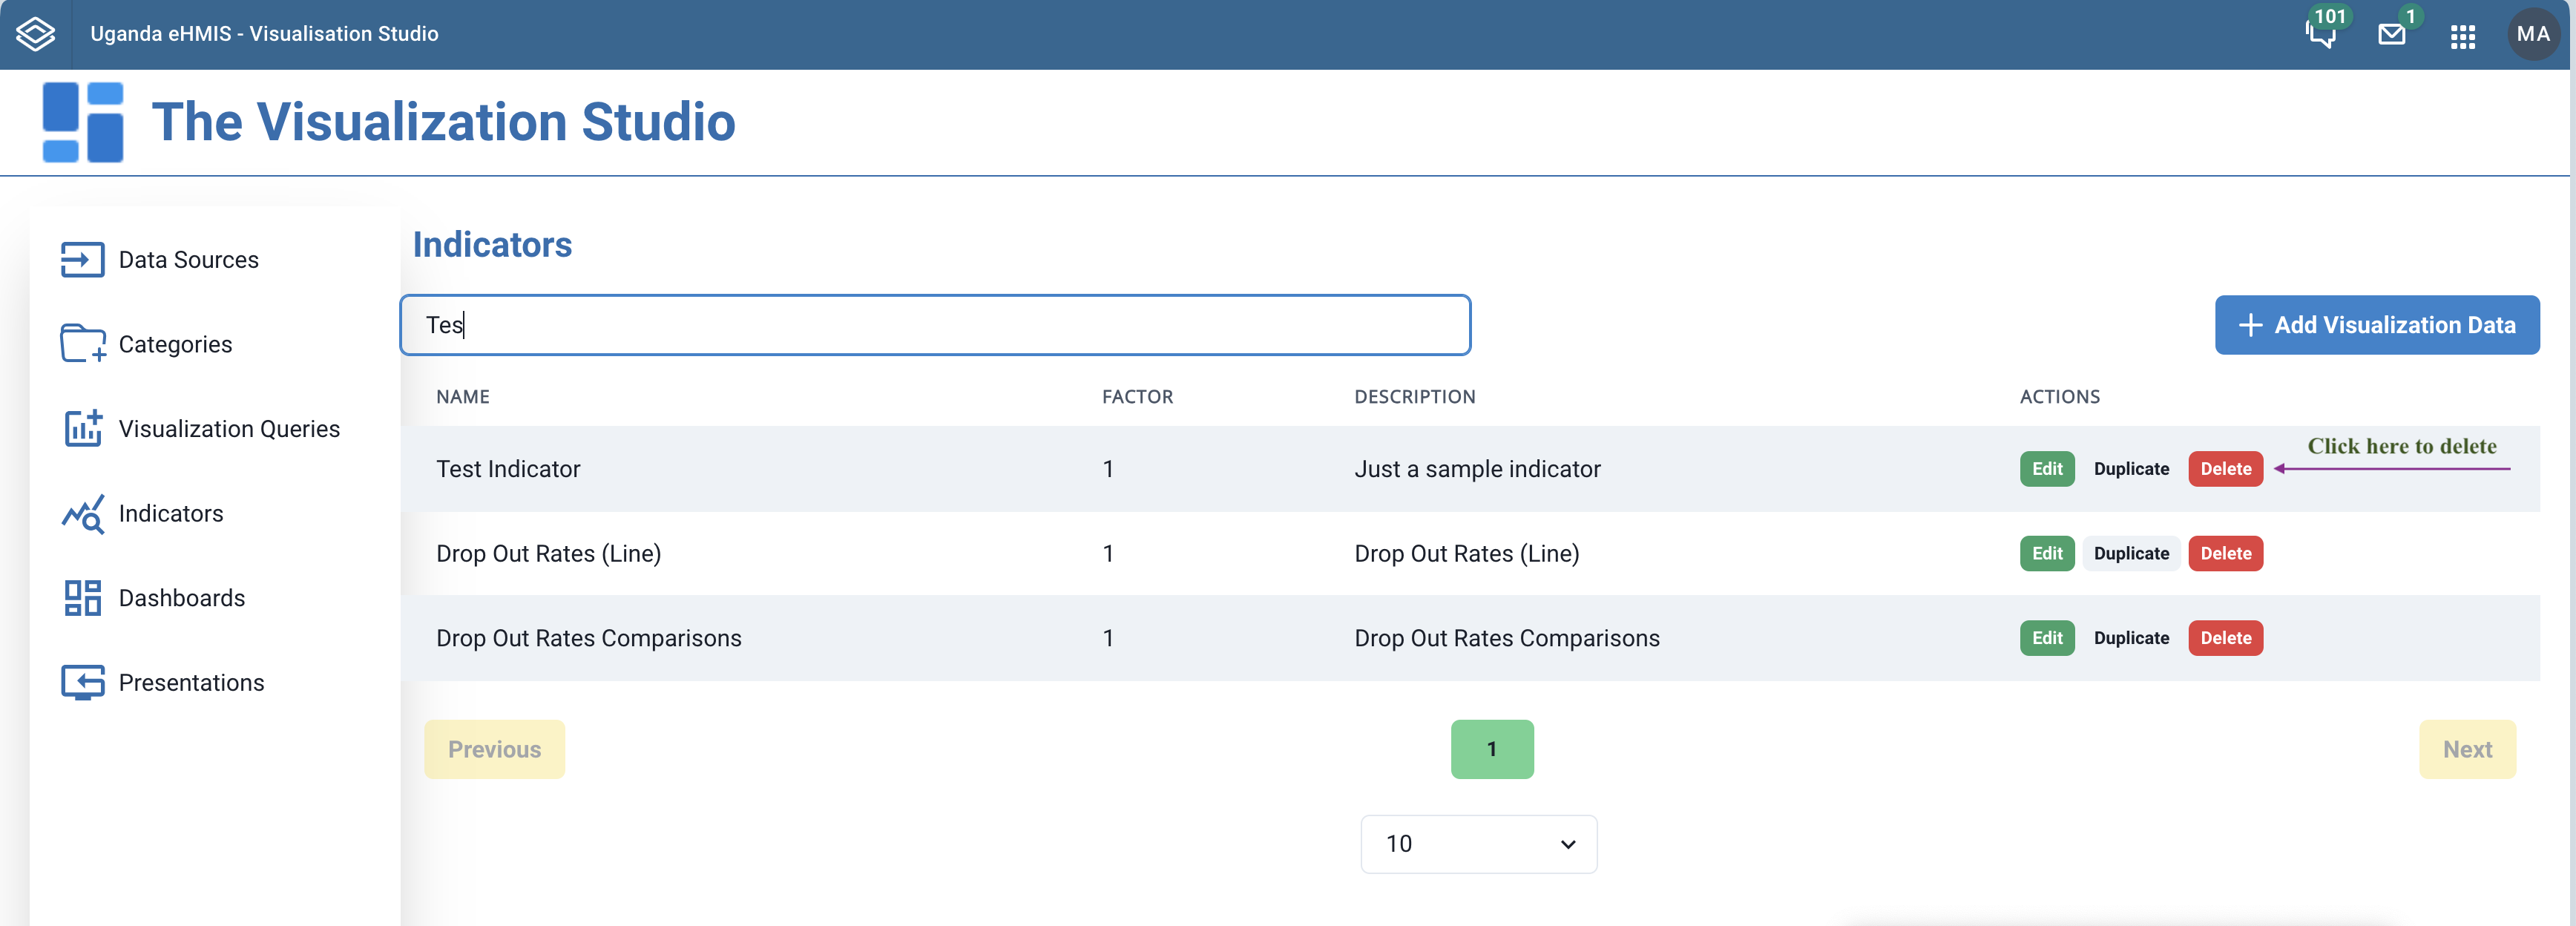Duplicate Drop Out Rates Comparisons indicator
This screenshot has height=926, width=2576.
click(x=2131, y=638)
